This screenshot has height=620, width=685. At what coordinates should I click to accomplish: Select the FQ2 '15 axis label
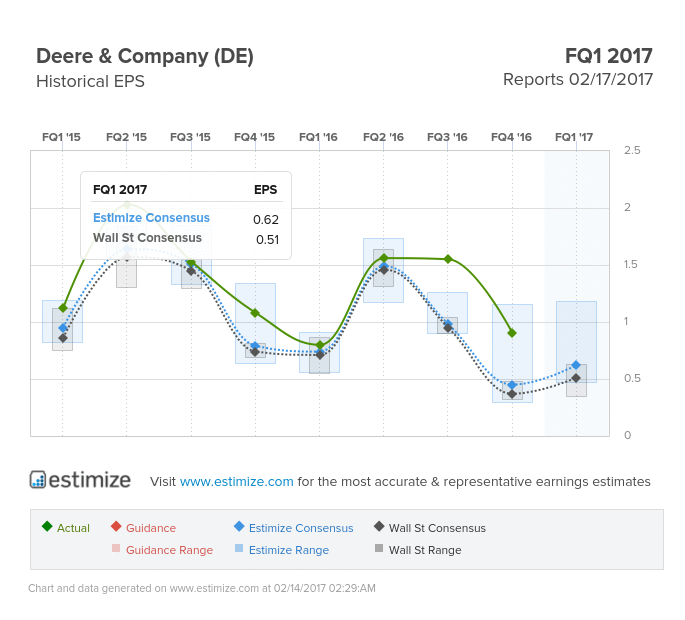(126, 137)
